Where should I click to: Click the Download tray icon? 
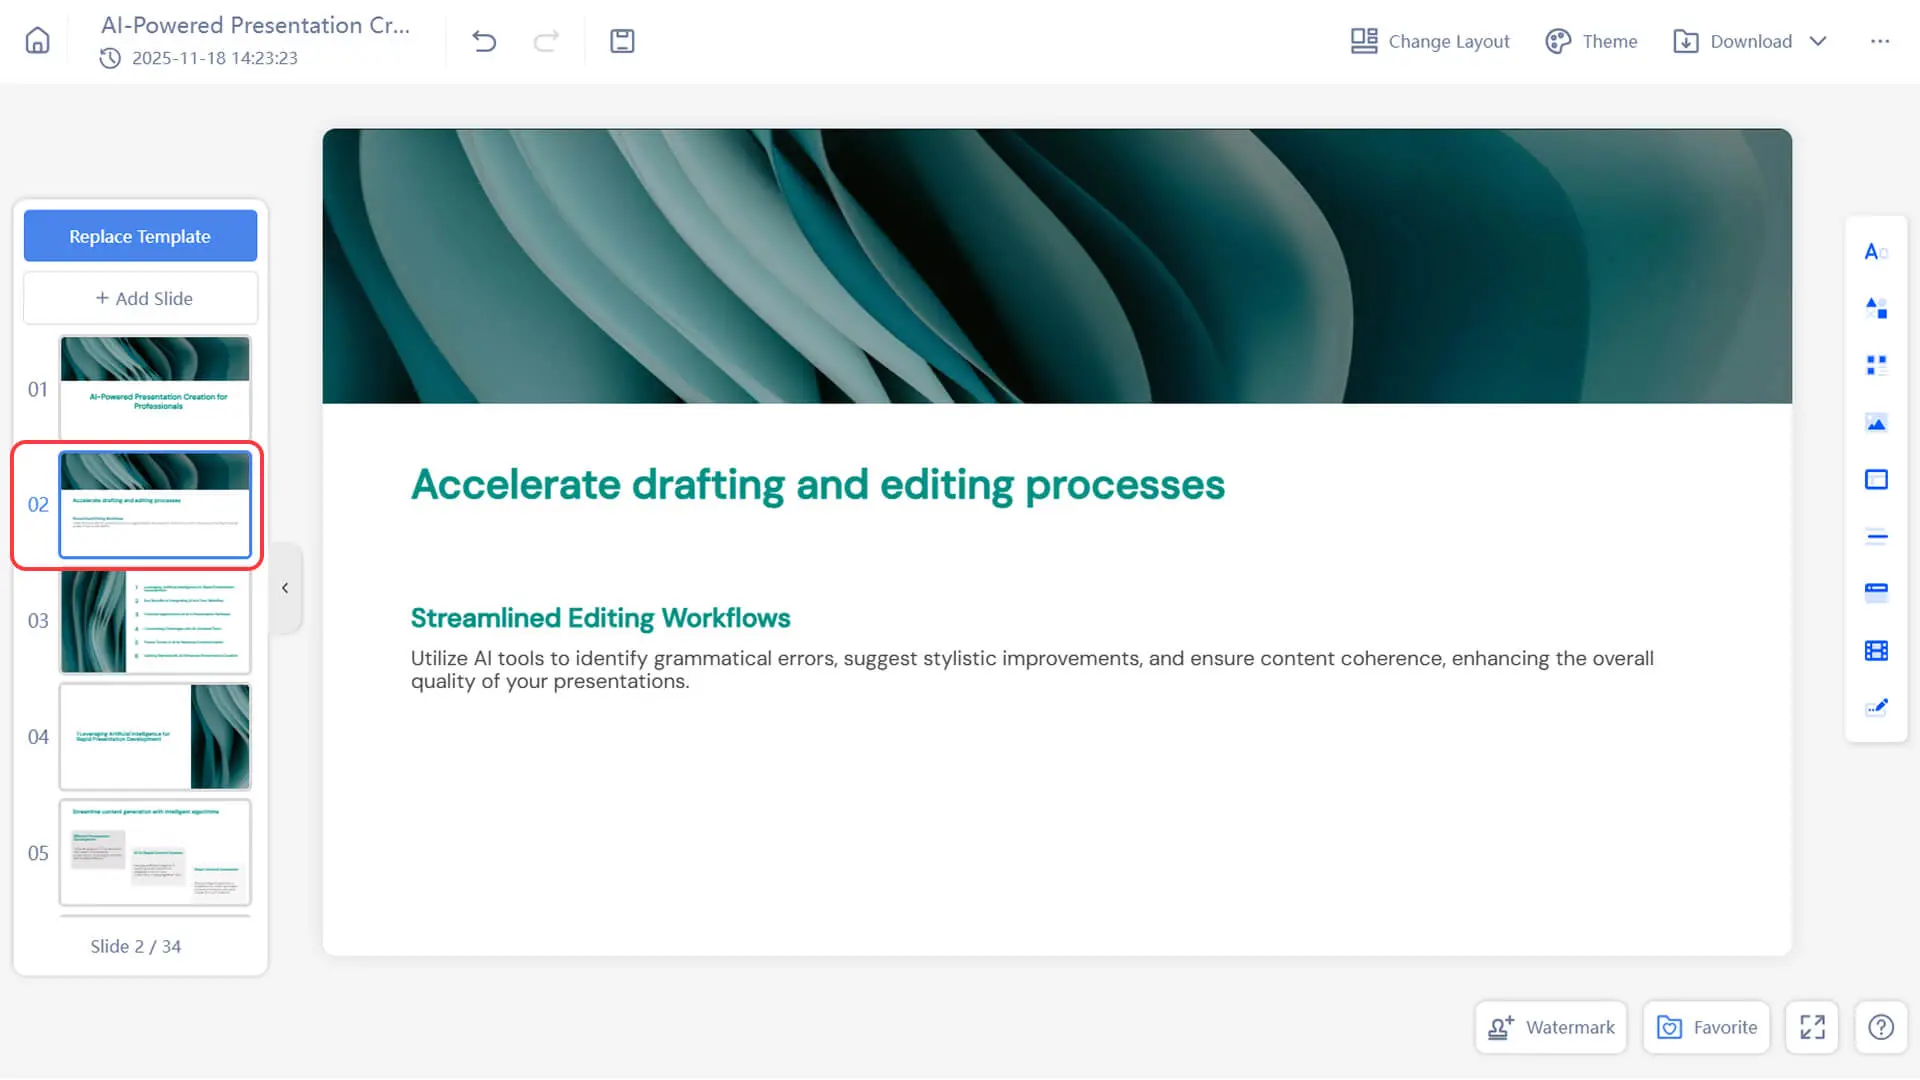tap(1686, 41)
